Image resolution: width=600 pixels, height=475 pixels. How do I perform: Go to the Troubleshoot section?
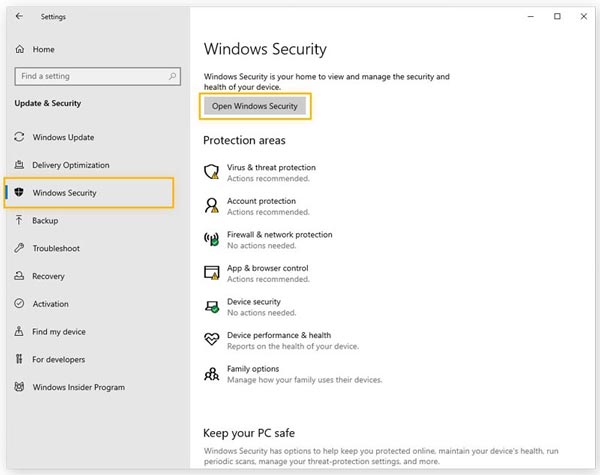tap(55, 248)
